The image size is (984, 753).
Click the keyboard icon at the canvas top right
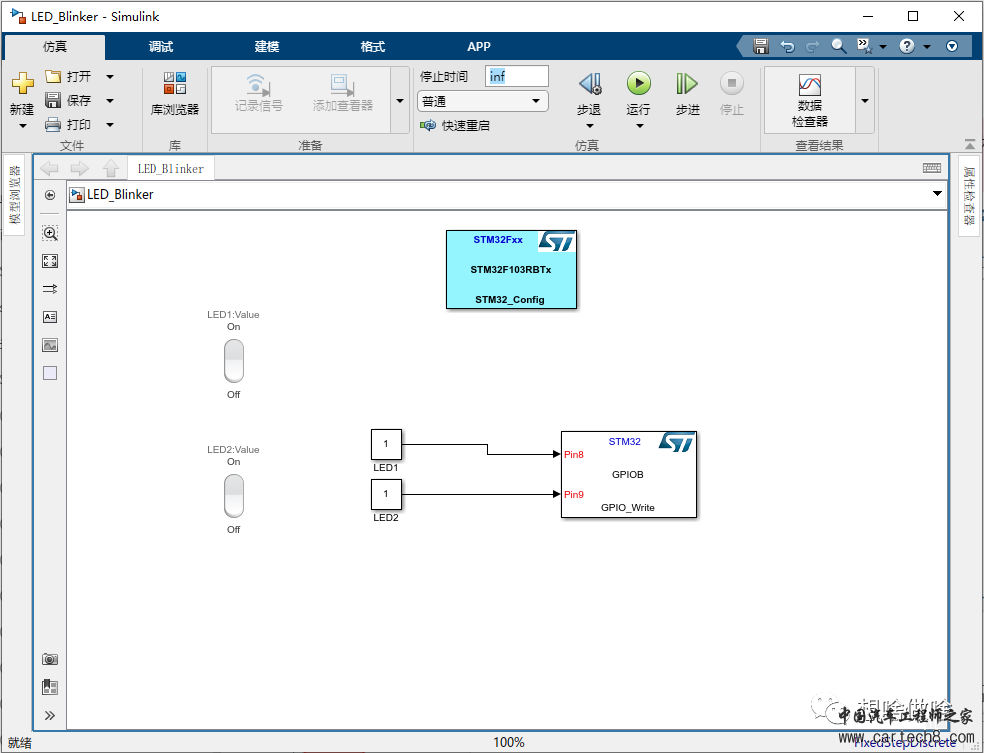[x=932, y=168]
